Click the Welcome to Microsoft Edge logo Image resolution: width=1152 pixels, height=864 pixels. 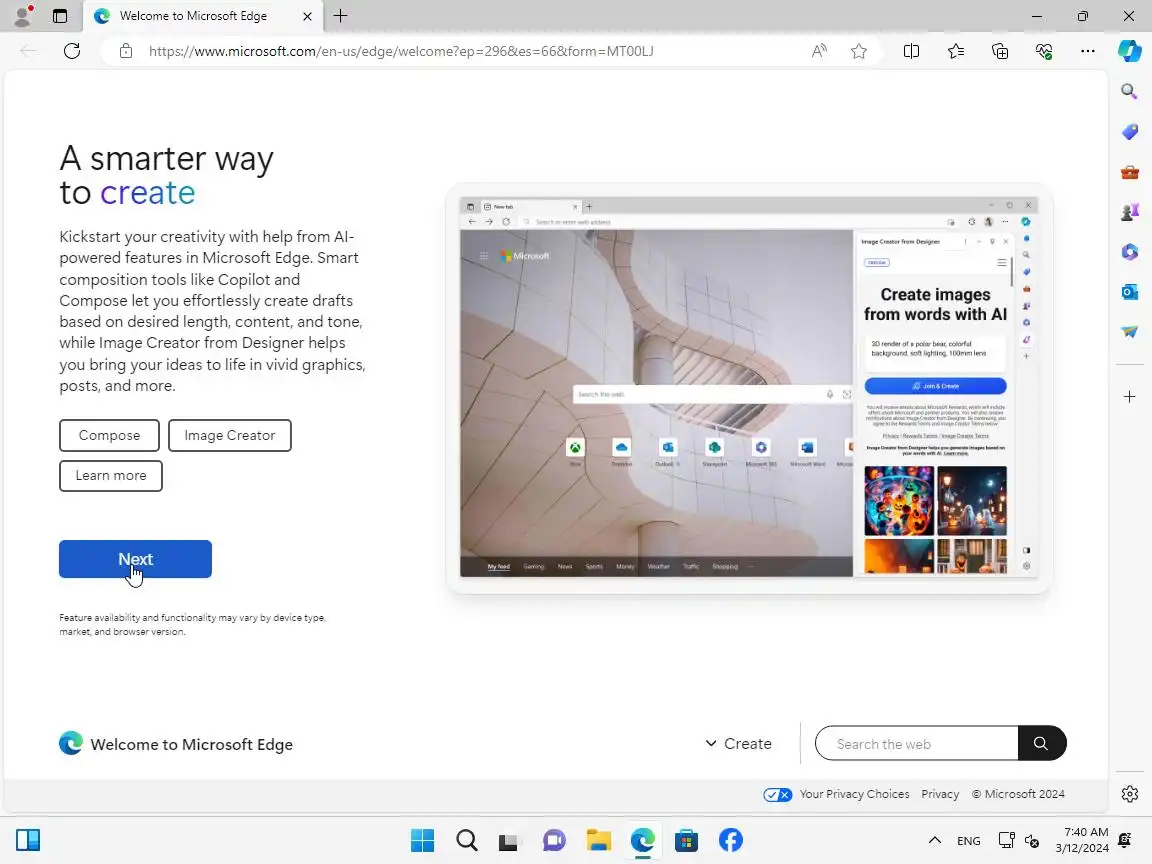[x=176, y=744]
